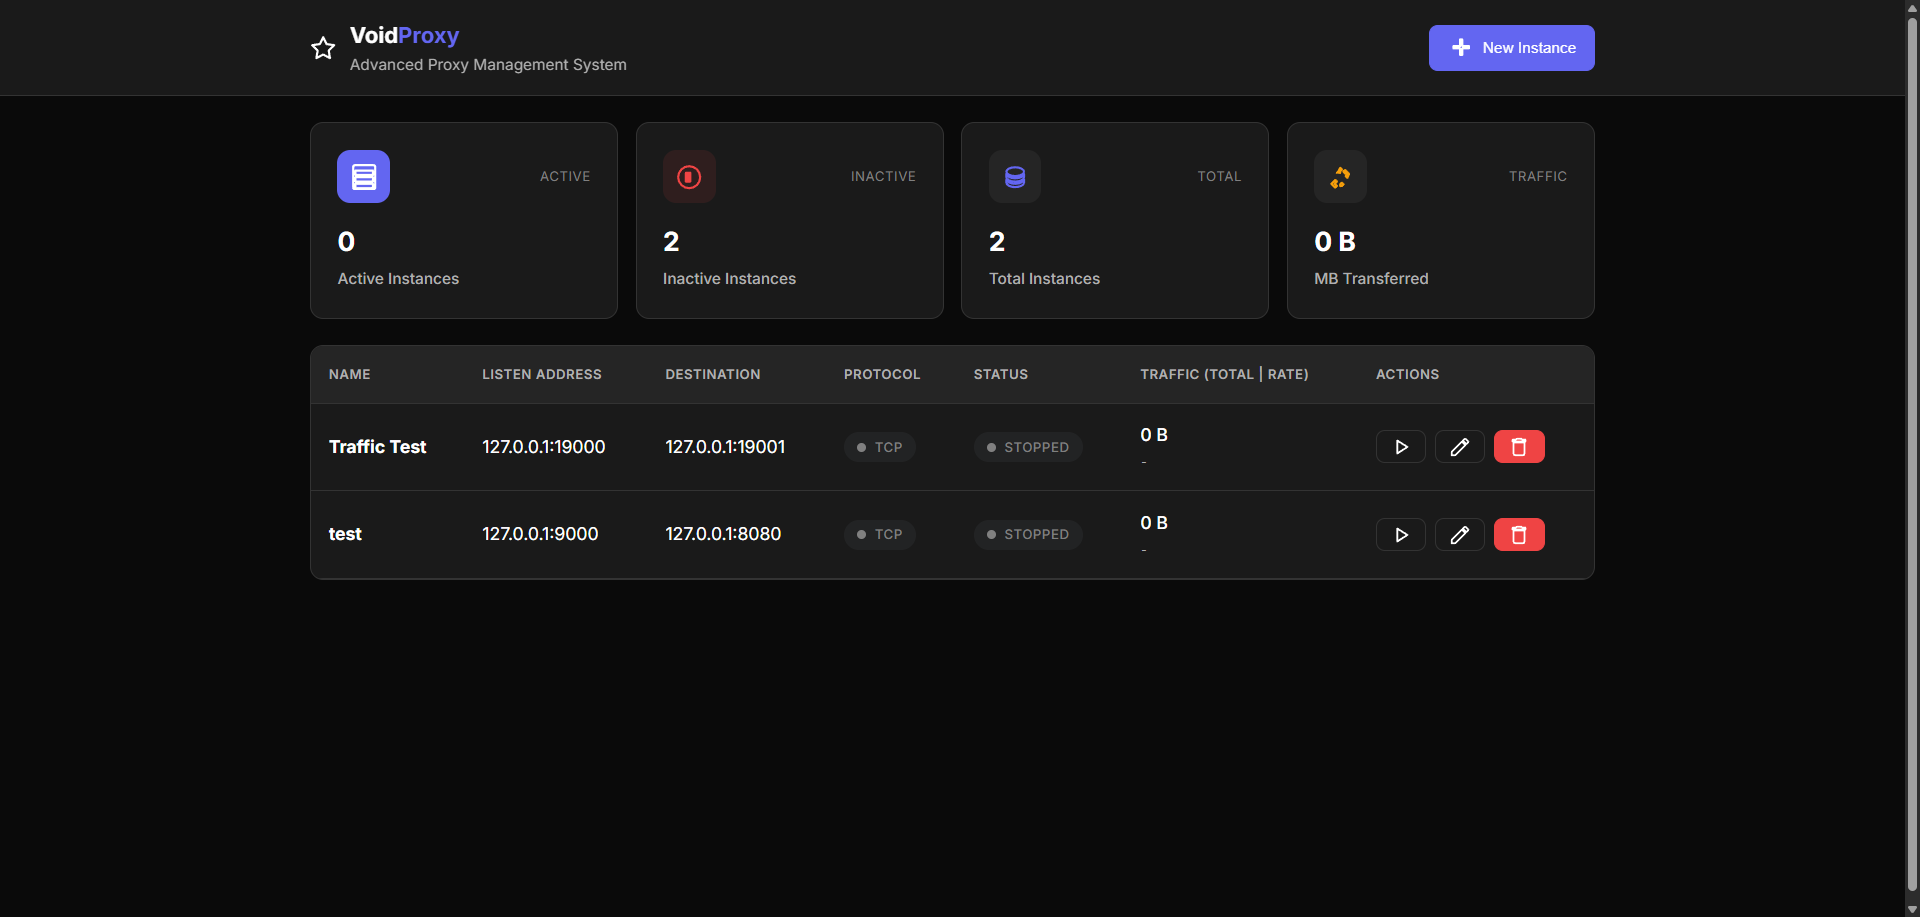
Task: Click the TCP protocol badge for Traffic Test
Action: coord(880,447)
